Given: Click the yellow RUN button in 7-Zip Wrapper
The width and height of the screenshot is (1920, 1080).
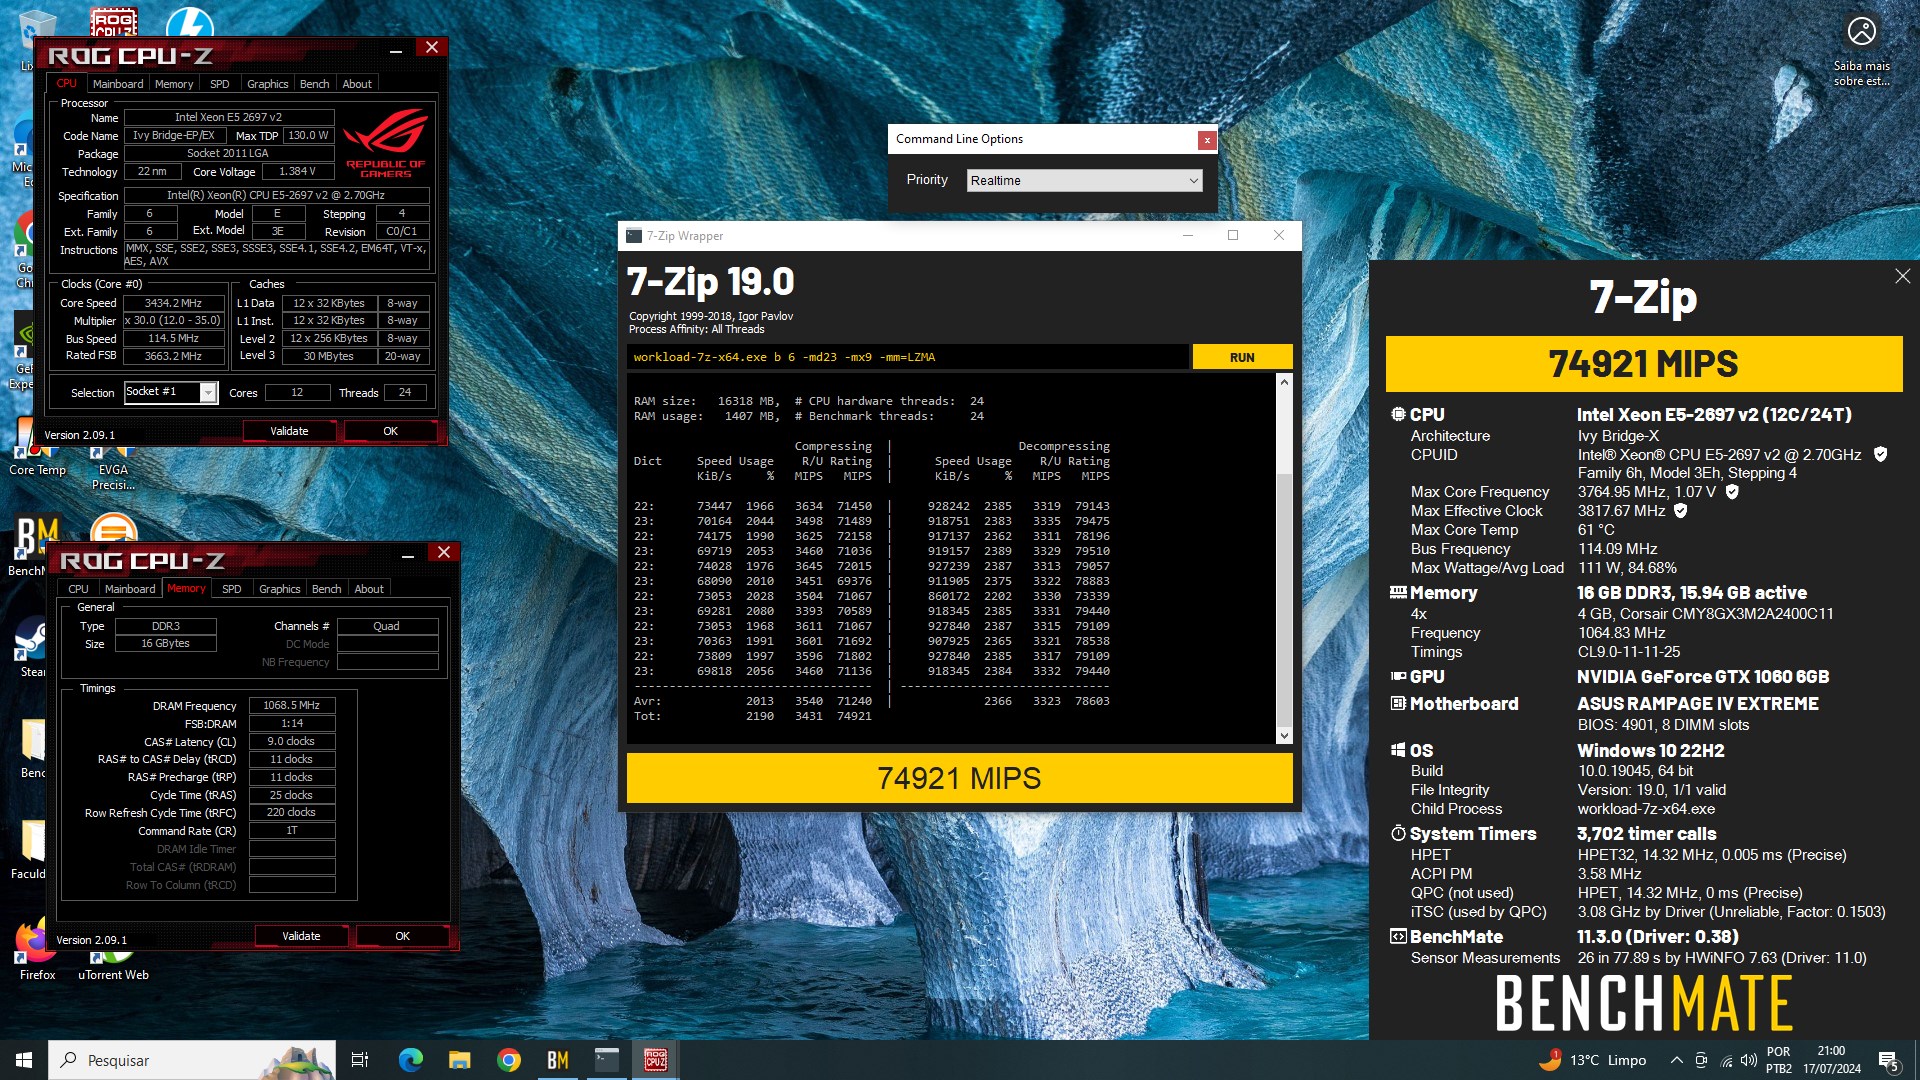Looking at the screenshot, I should (1242, 357).
